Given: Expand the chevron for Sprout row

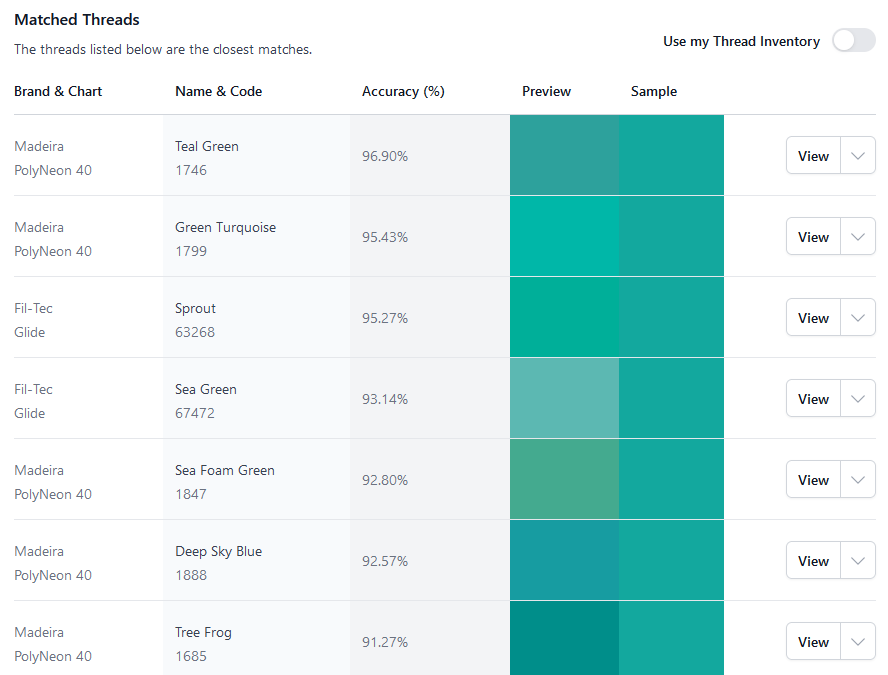Looking at the screenshot, I should (x=858, y=318).
